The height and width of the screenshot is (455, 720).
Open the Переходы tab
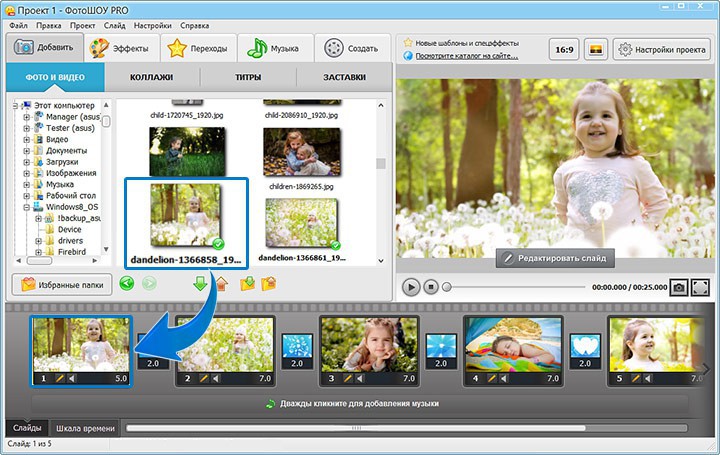point(199,48)
